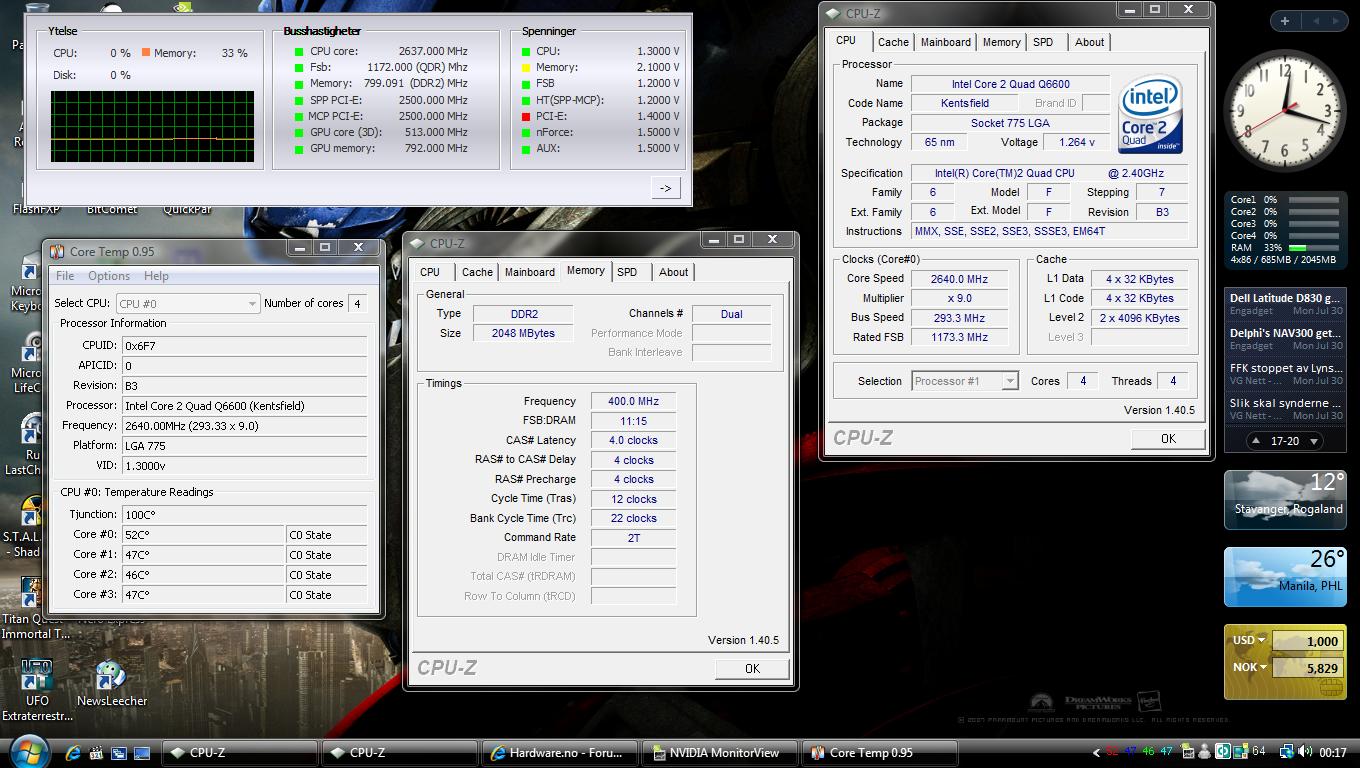Open Mainboard tab in processor CPU-Z window

pyautogui.click(x=945, y=42)
